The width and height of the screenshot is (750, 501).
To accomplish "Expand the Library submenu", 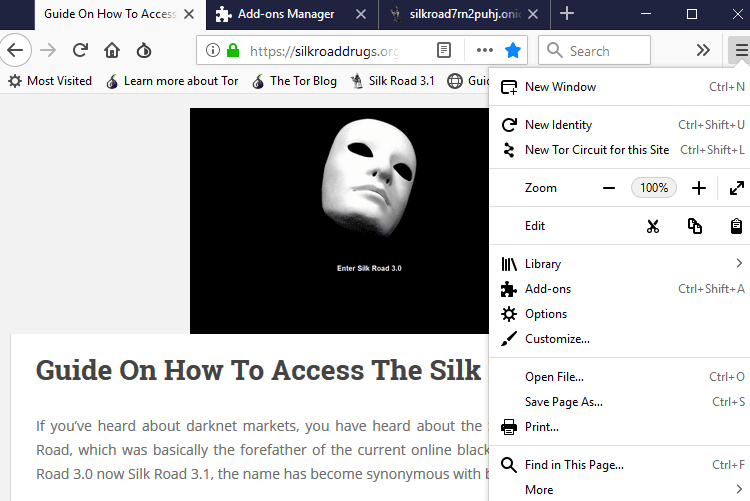I will 739,264.
